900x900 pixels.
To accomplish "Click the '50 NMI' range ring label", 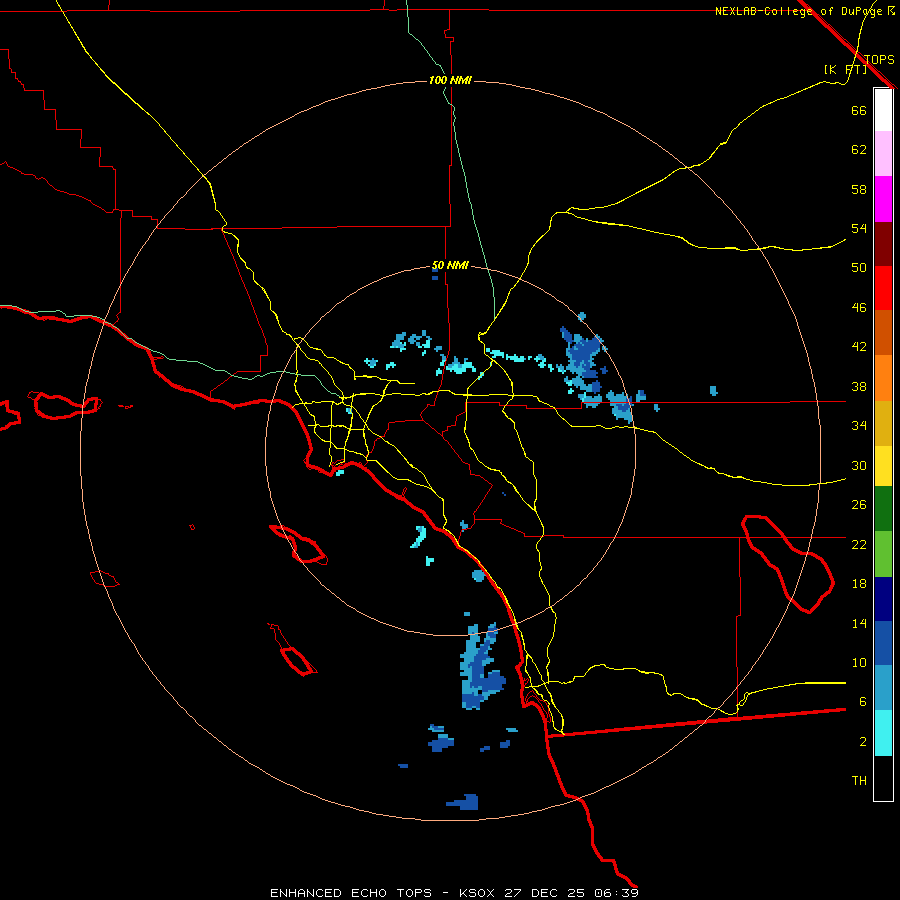I will click(x=450, y=265).
